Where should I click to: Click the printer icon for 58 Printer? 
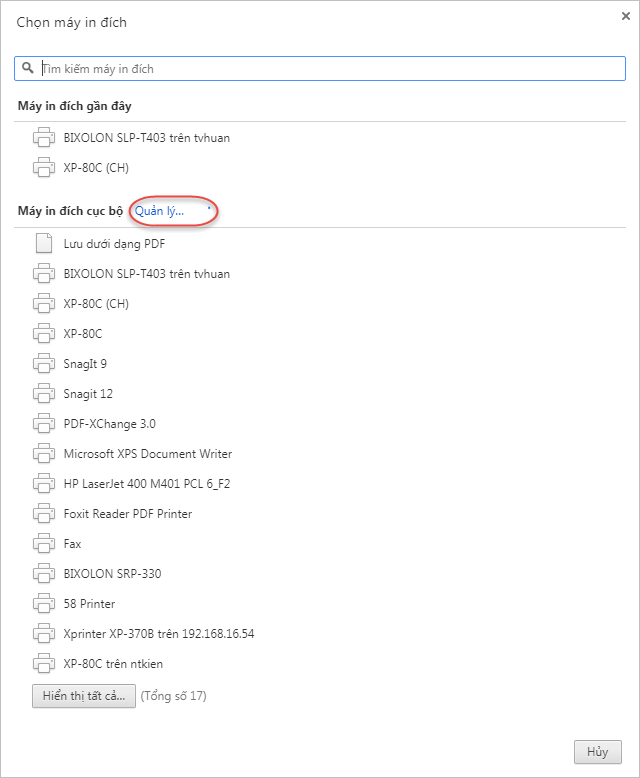coord(44,603)
